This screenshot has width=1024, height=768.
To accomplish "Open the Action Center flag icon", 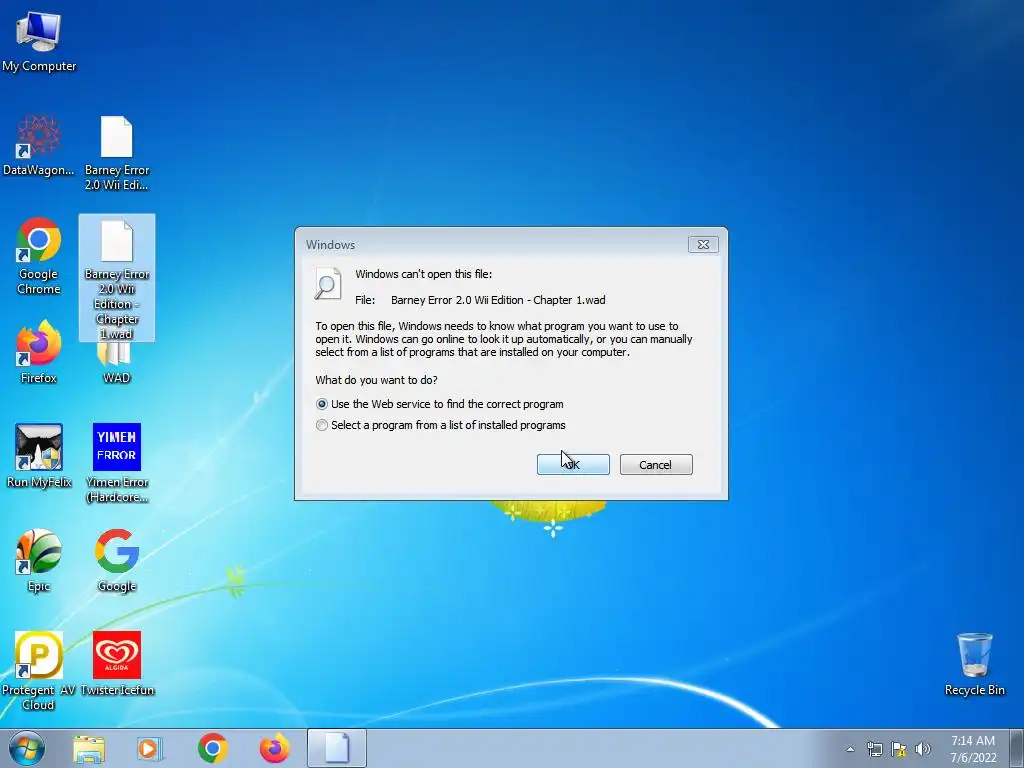I will pos(899,749).
